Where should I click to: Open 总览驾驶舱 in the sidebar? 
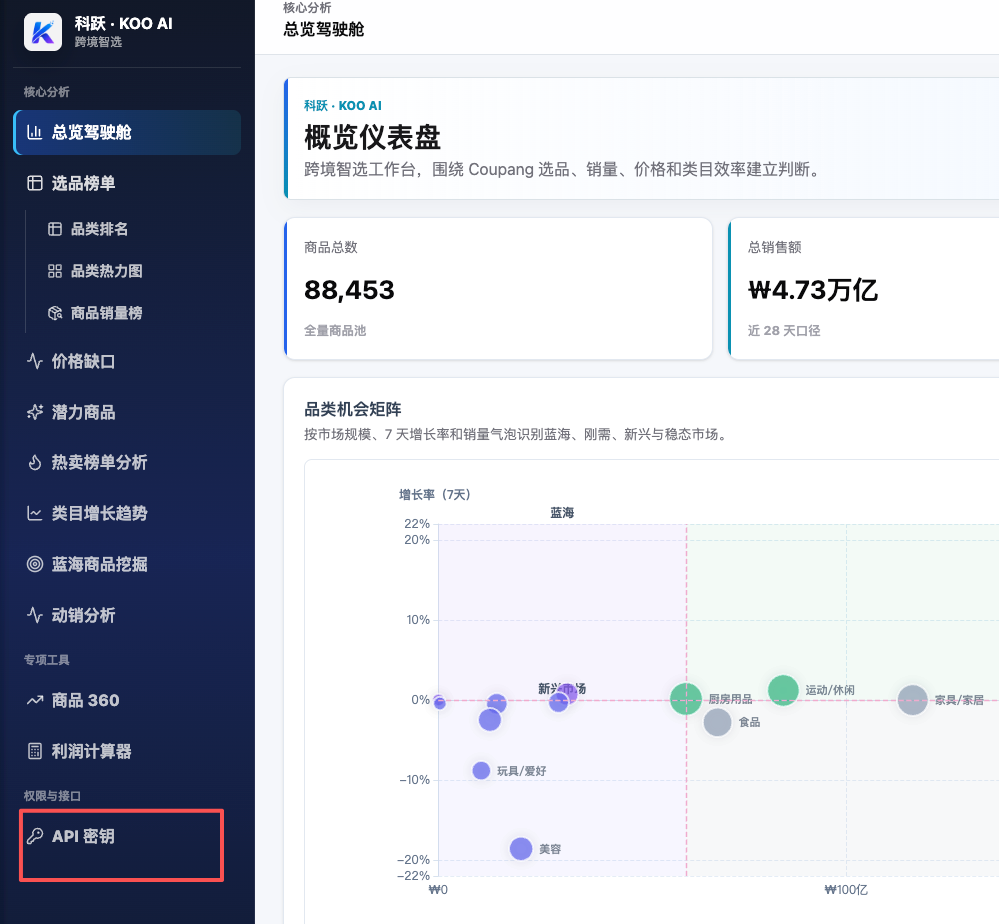coord(127,133)
